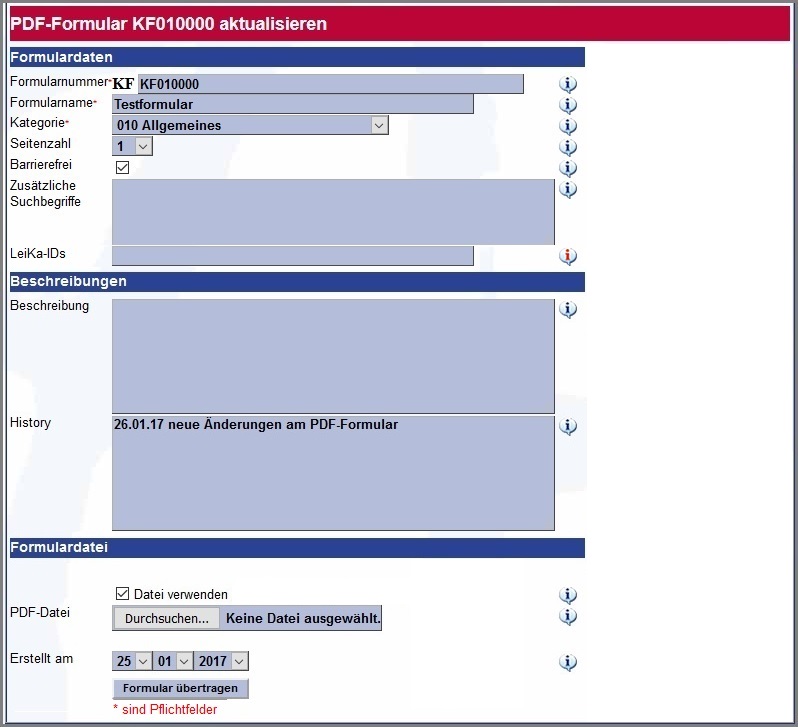Image resolution: width=798 pixels, height=727 pixels.
Task: Click red info icon beside LeiKa-IDs
Action: [x=568, y=256]
